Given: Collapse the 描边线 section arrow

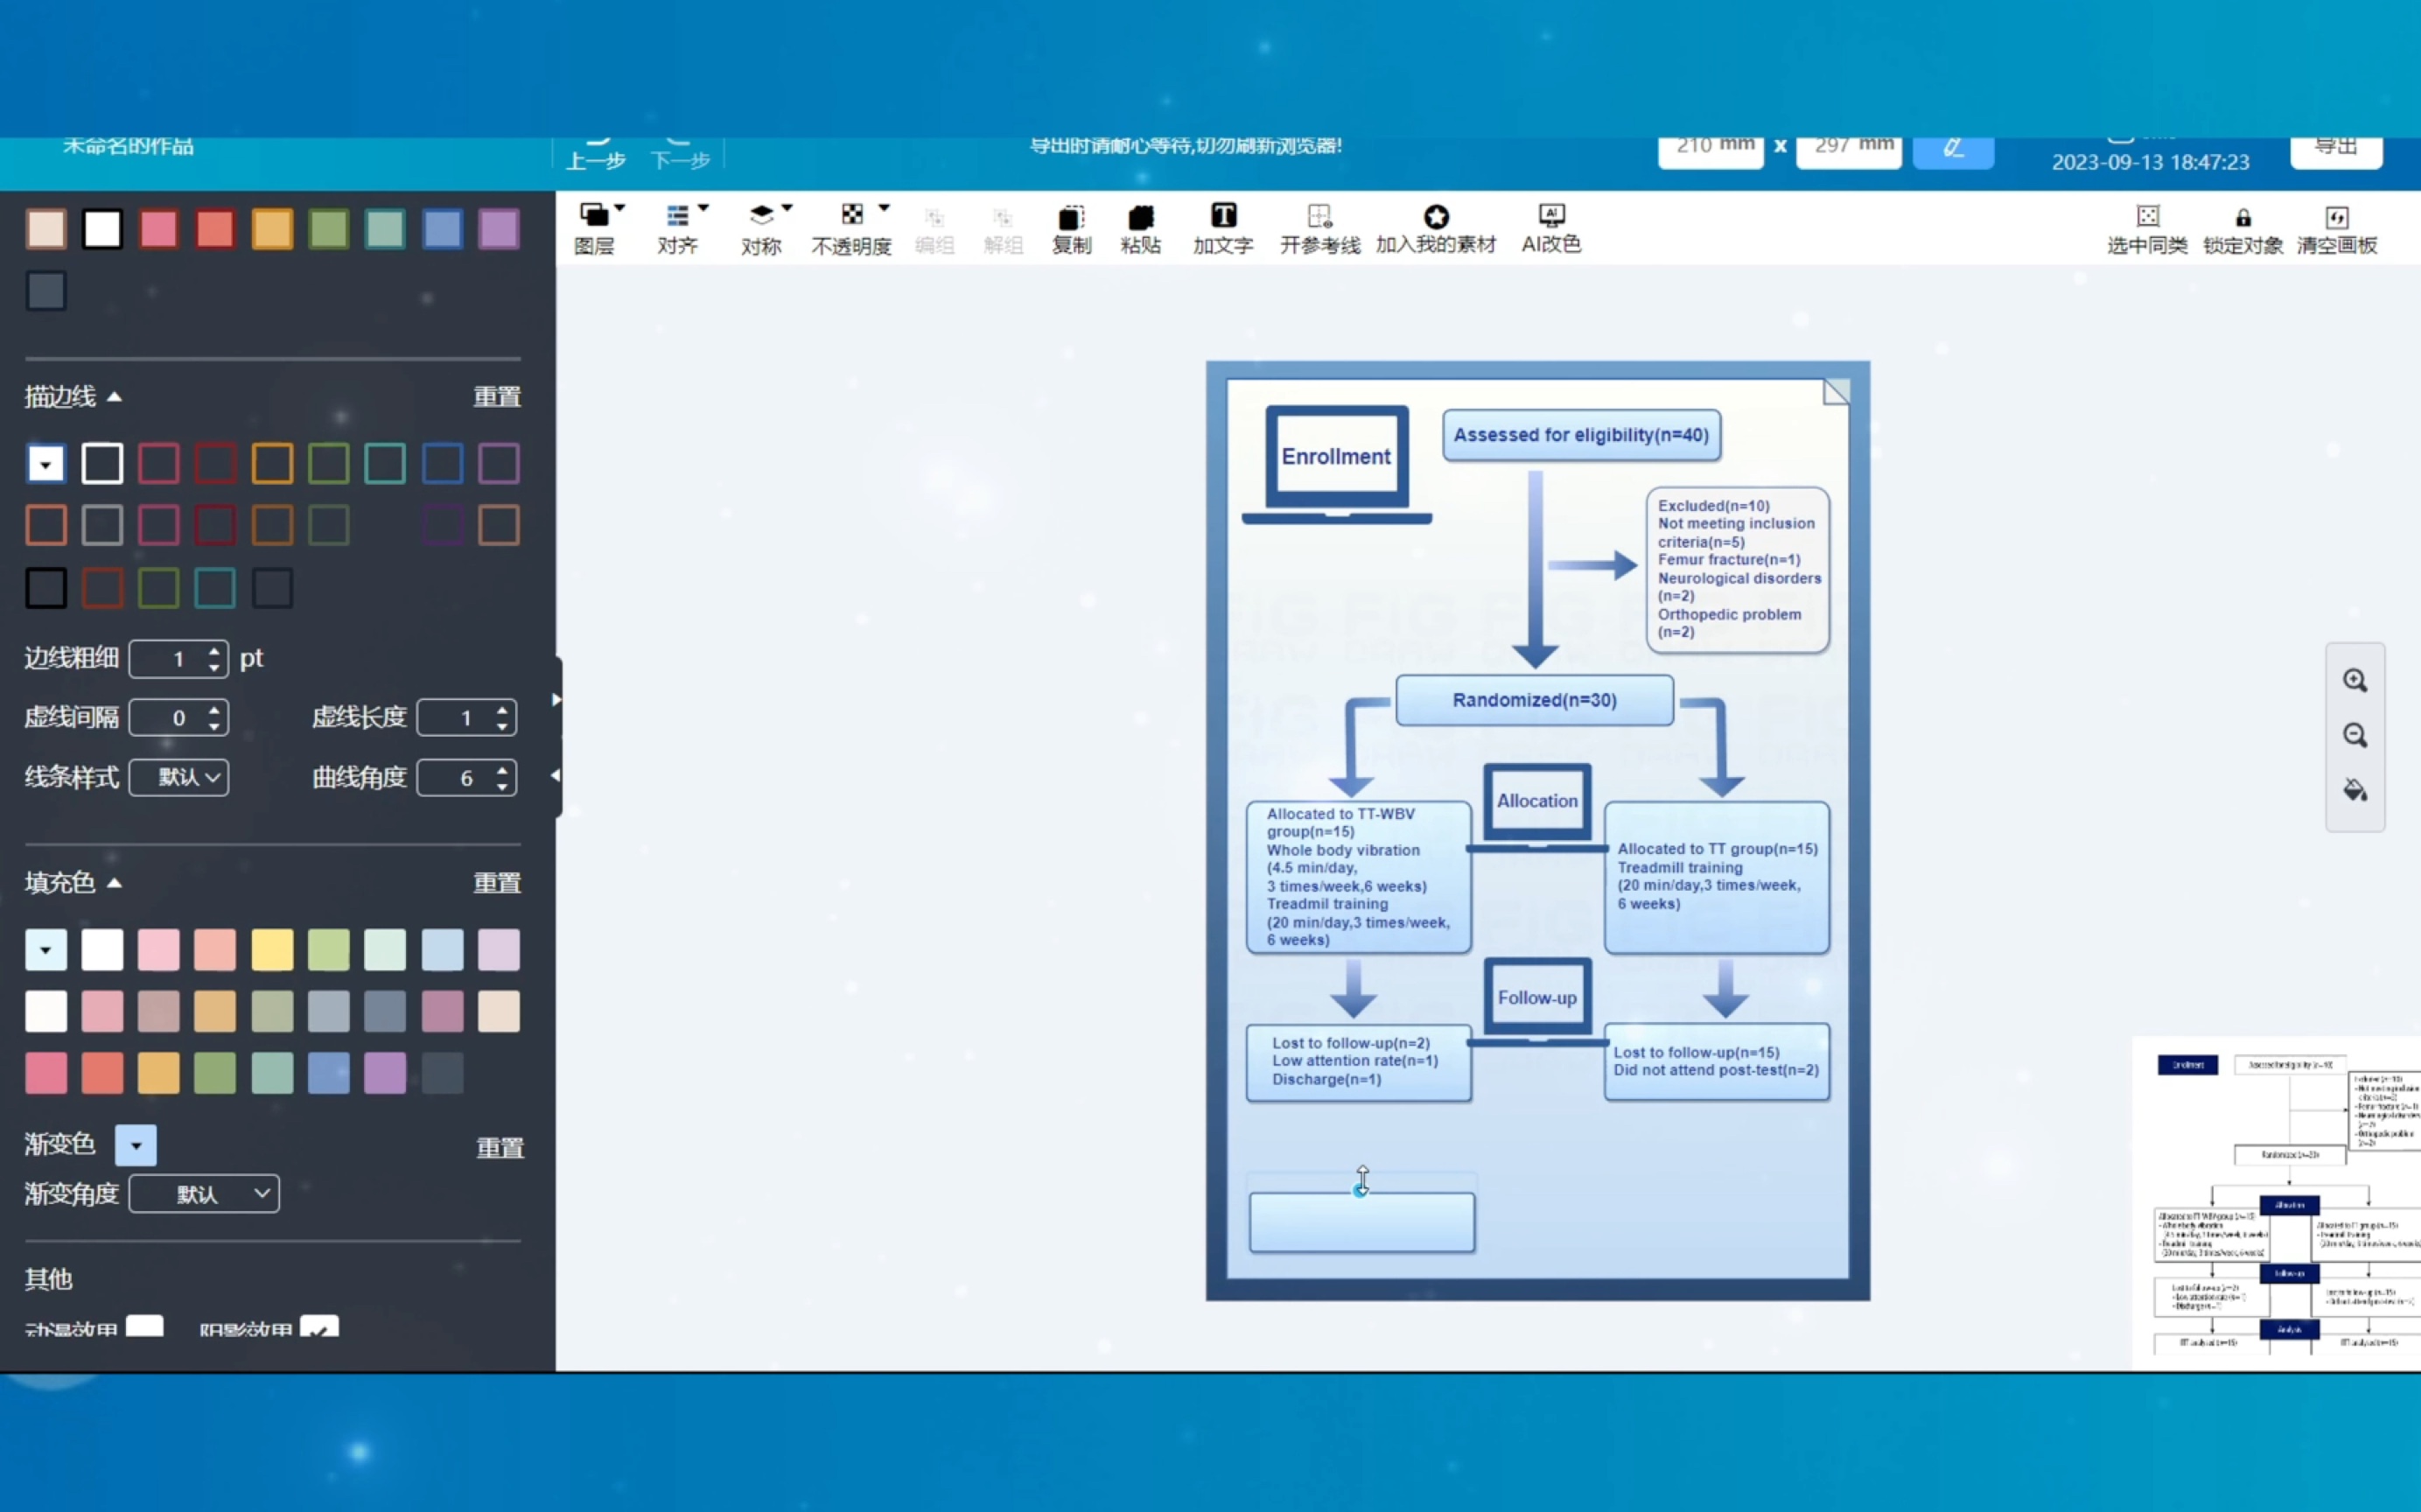Looking at the screenshot, I should 115,397.
